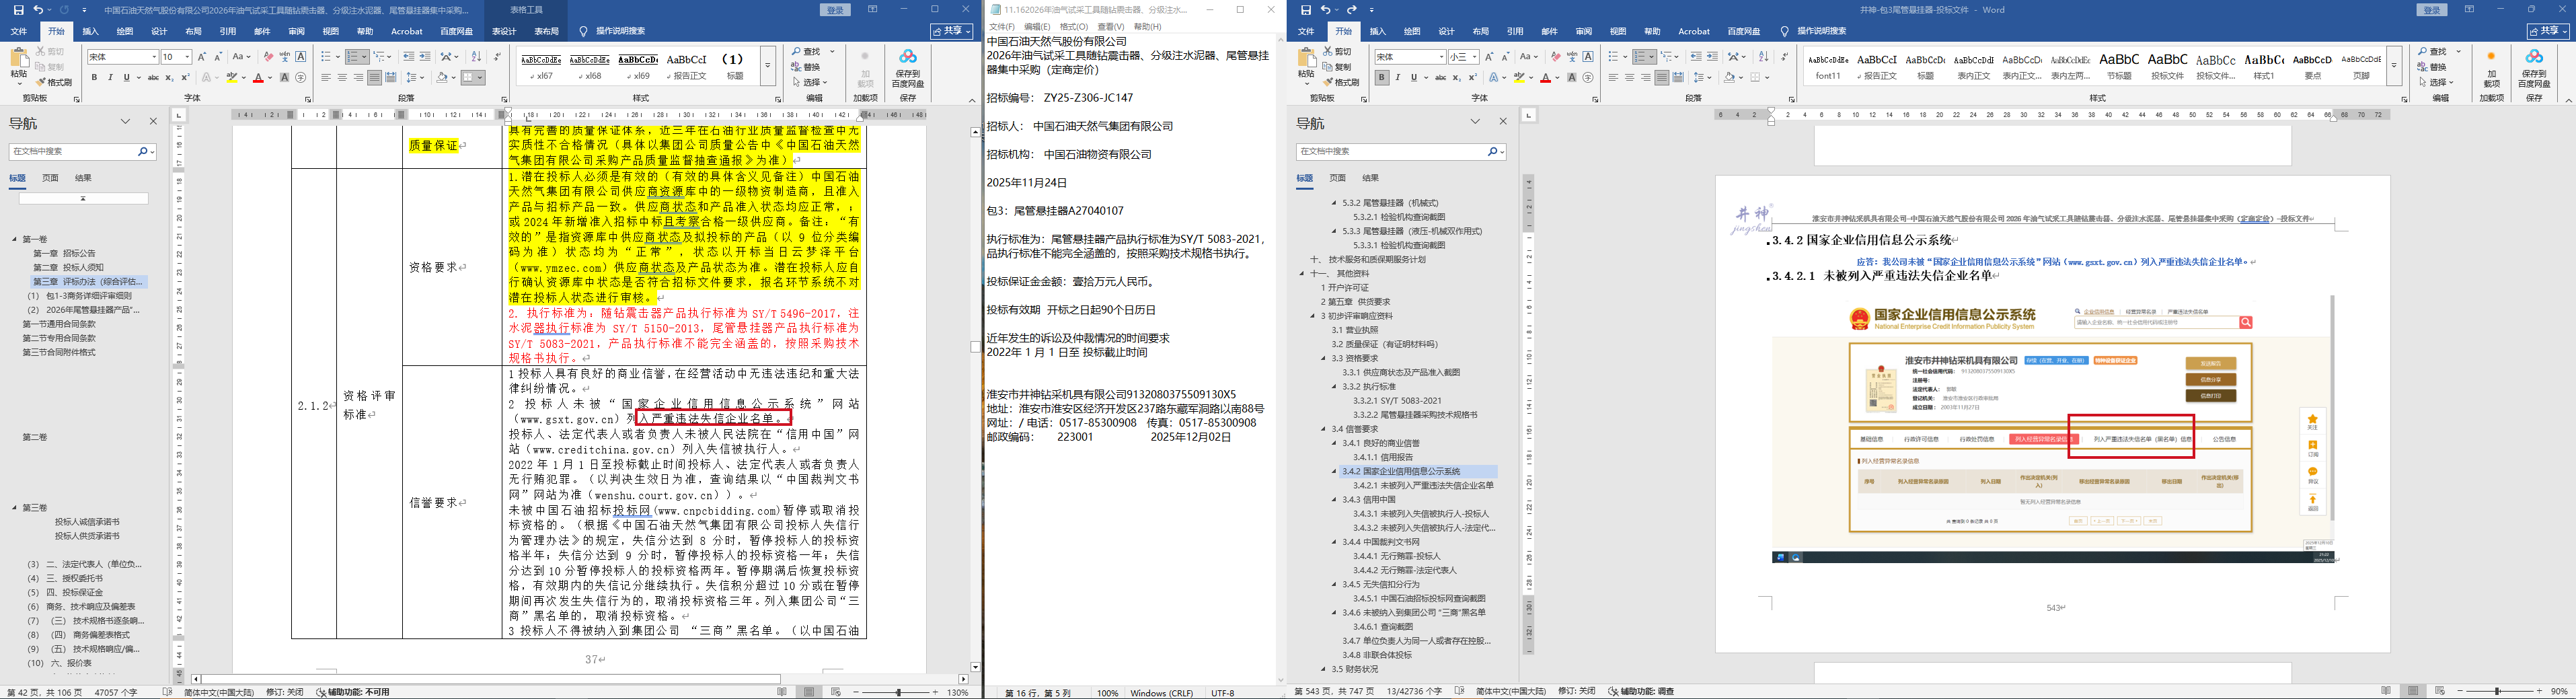Toggle Italic in 中国石油 Word window
Viewport: 2576px width, 699px height.
click(x=111, y=78)
